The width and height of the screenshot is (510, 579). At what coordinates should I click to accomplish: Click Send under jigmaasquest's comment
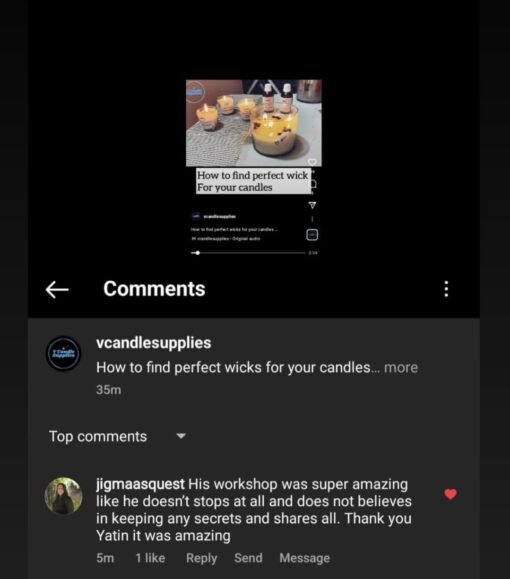[248, 558]
